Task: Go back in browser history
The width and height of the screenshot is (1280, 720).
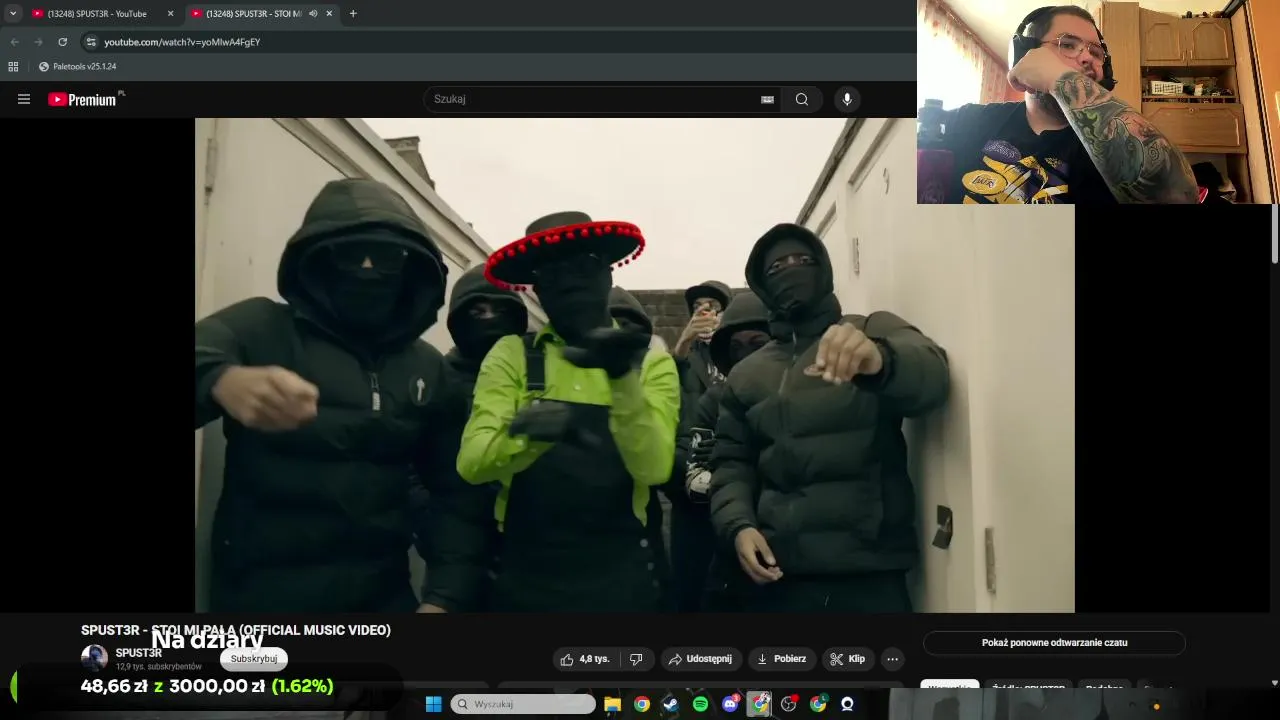Action: pos(14,42)
